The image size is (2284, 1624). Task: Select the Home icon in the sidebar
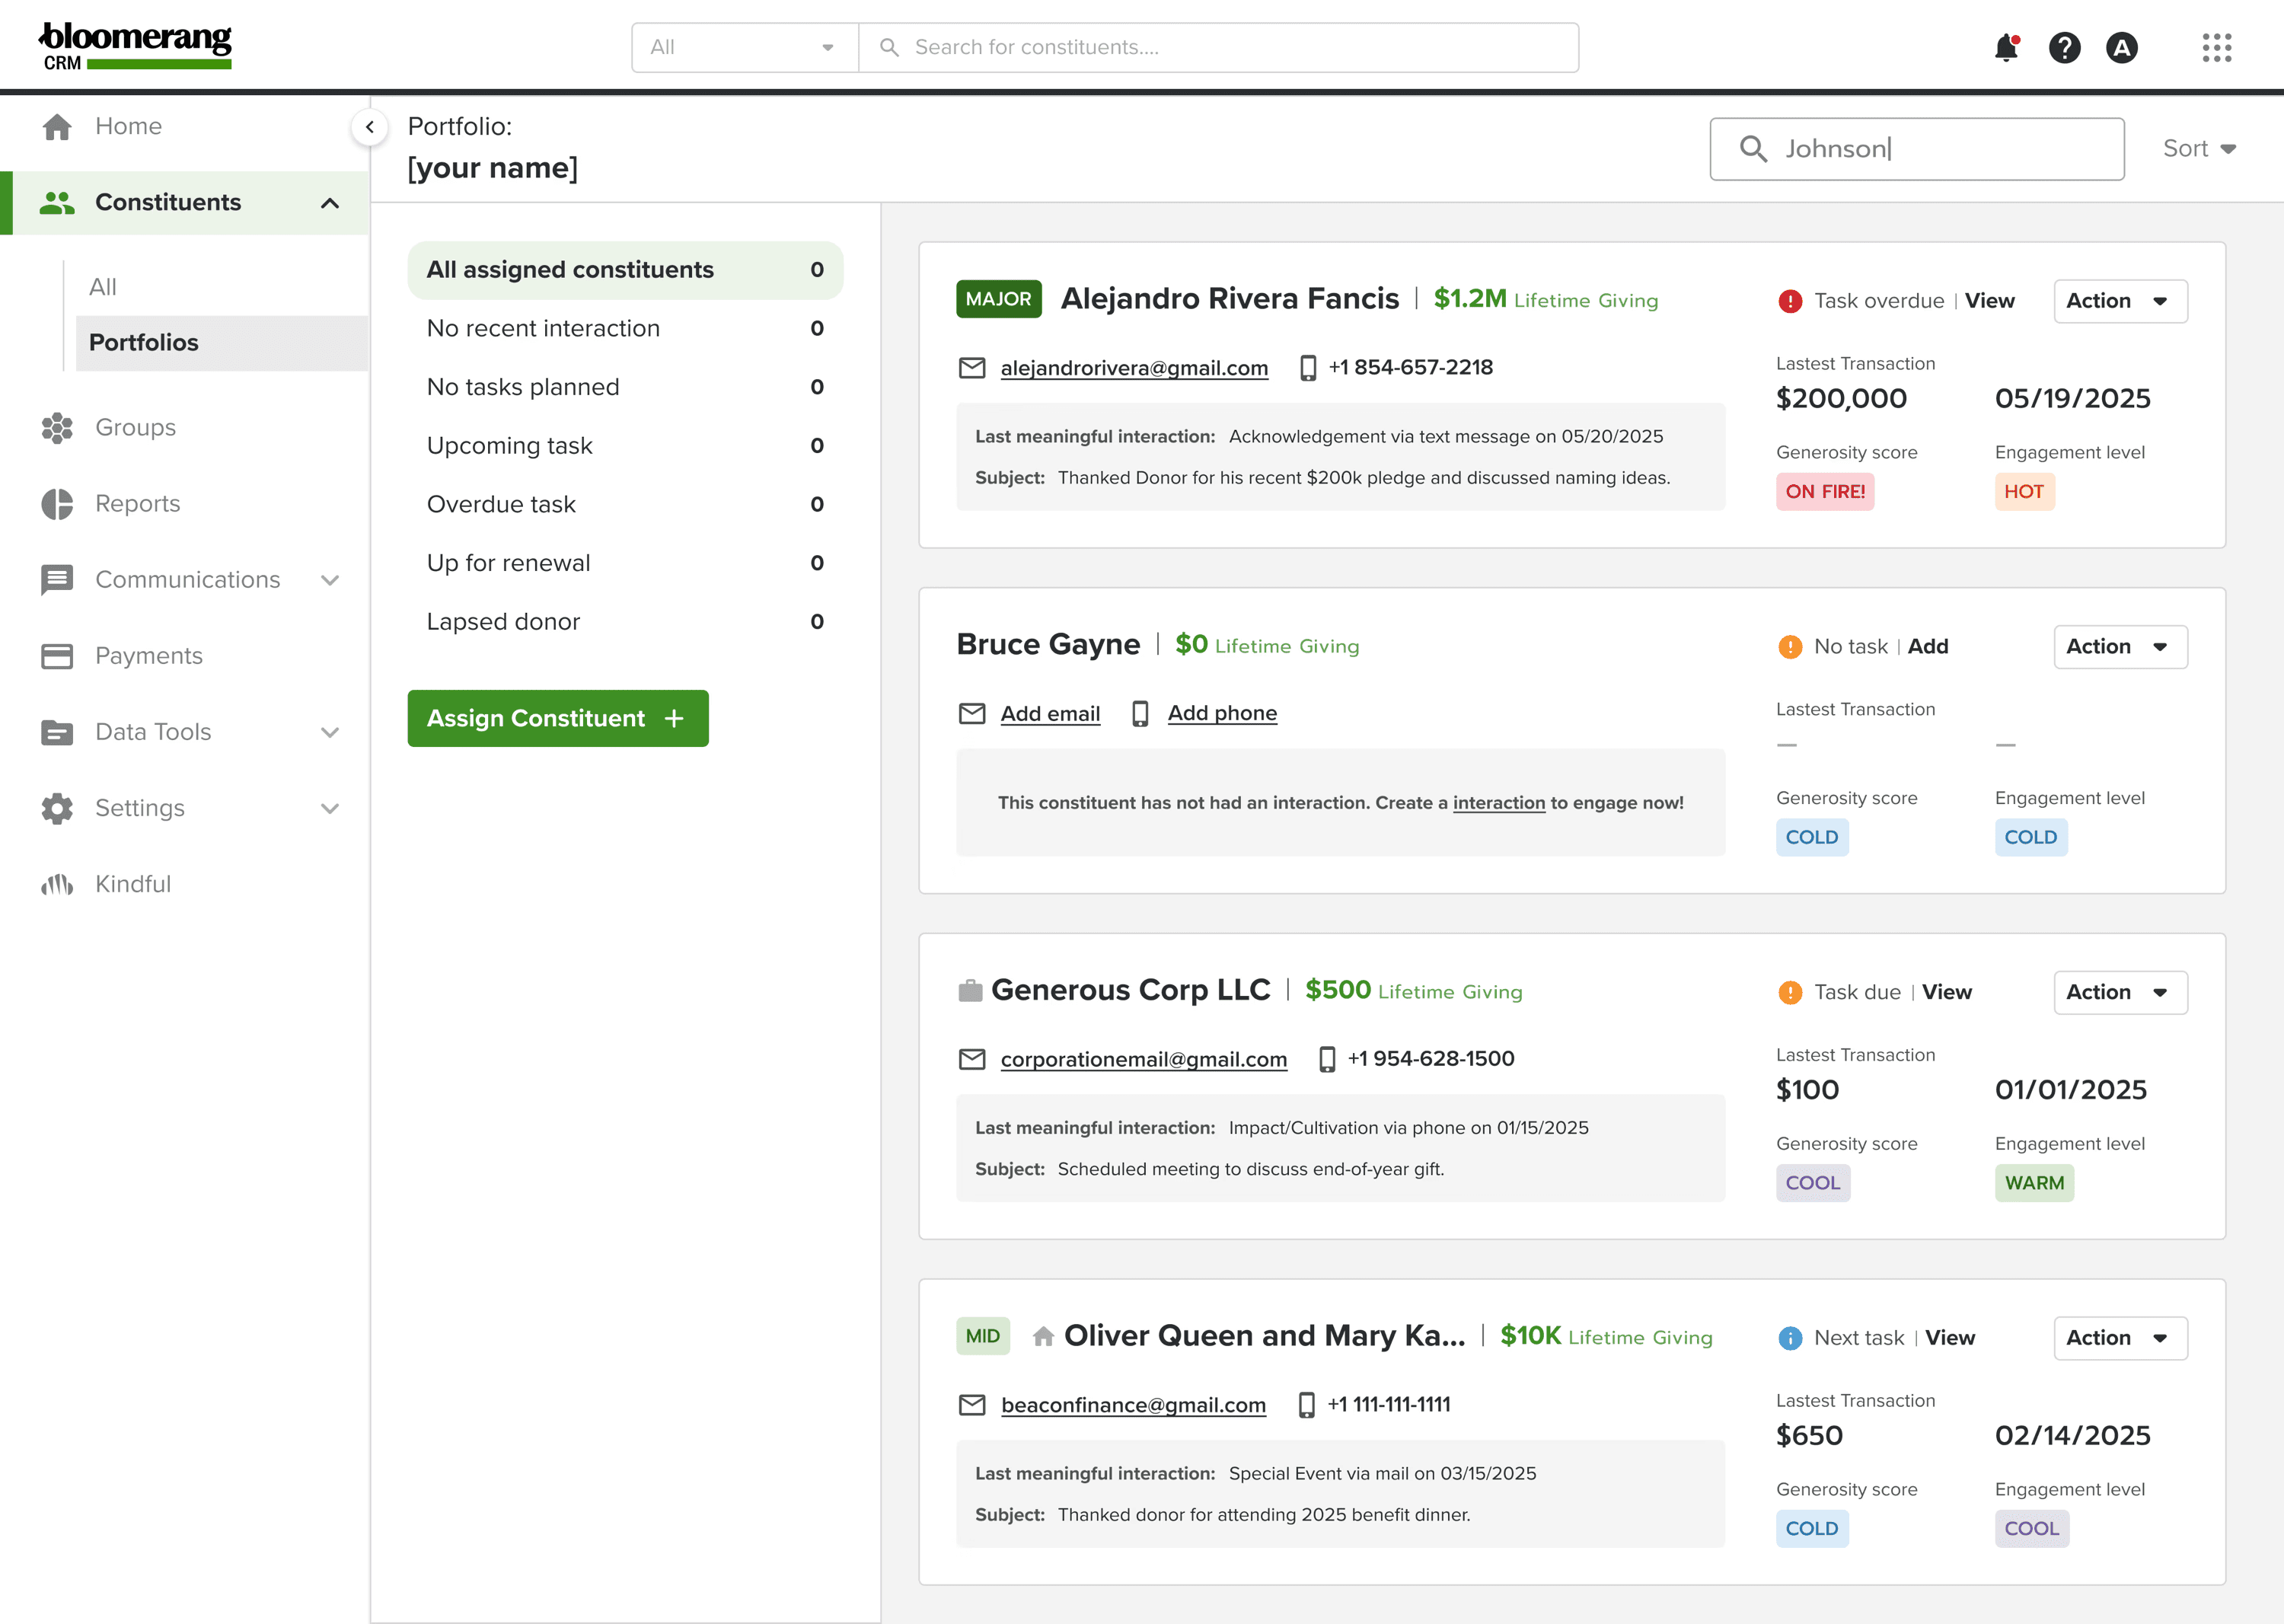click(57, 126)
